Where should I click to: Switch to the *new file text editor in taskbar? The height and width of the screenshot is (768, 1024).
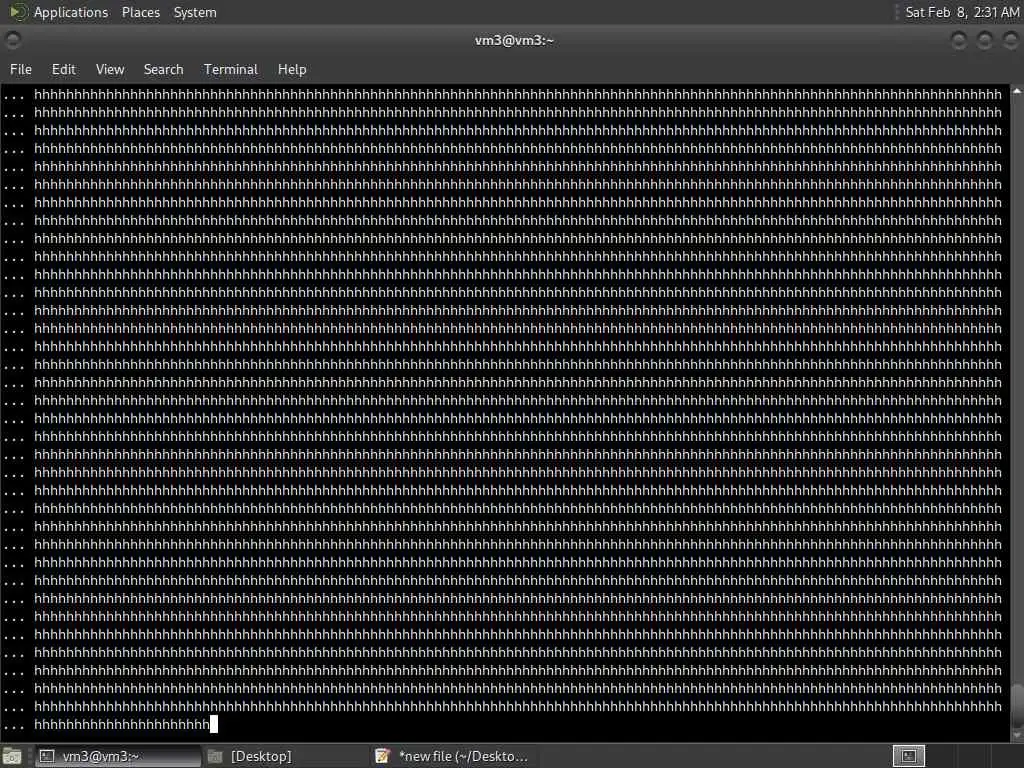click(x=452, y=756)
